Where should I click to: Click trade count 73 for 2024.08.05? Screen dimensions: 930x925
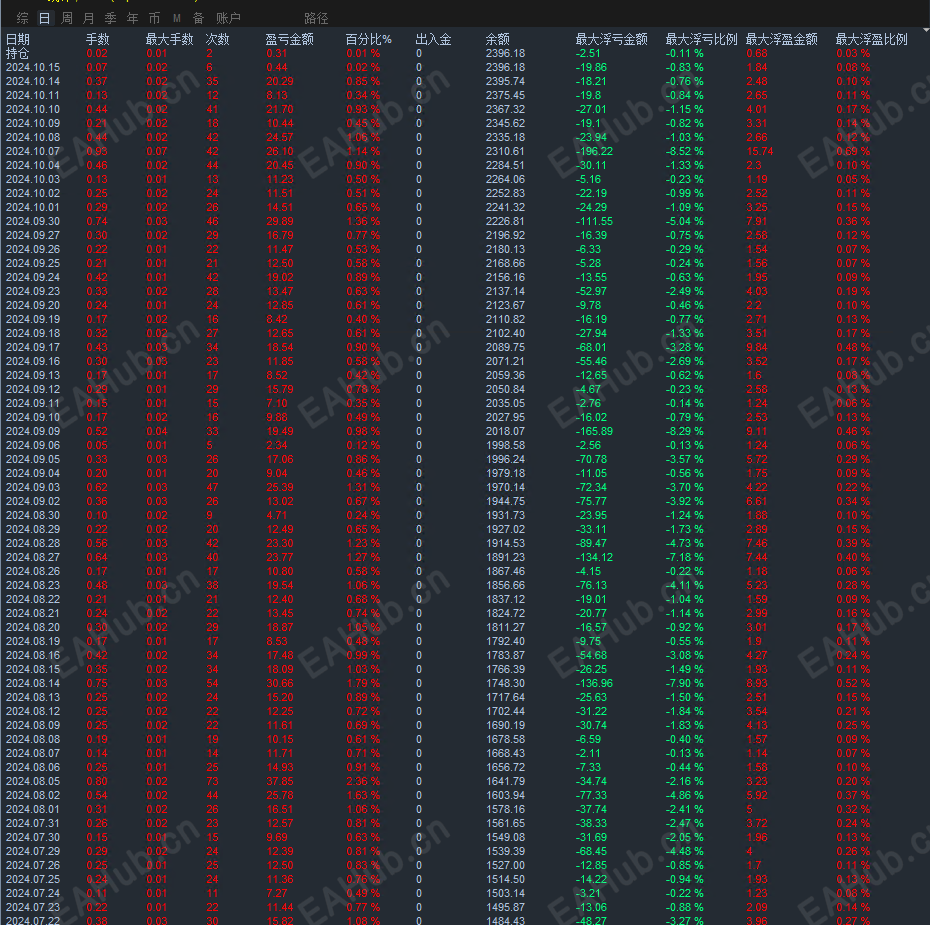coord(212,781)
